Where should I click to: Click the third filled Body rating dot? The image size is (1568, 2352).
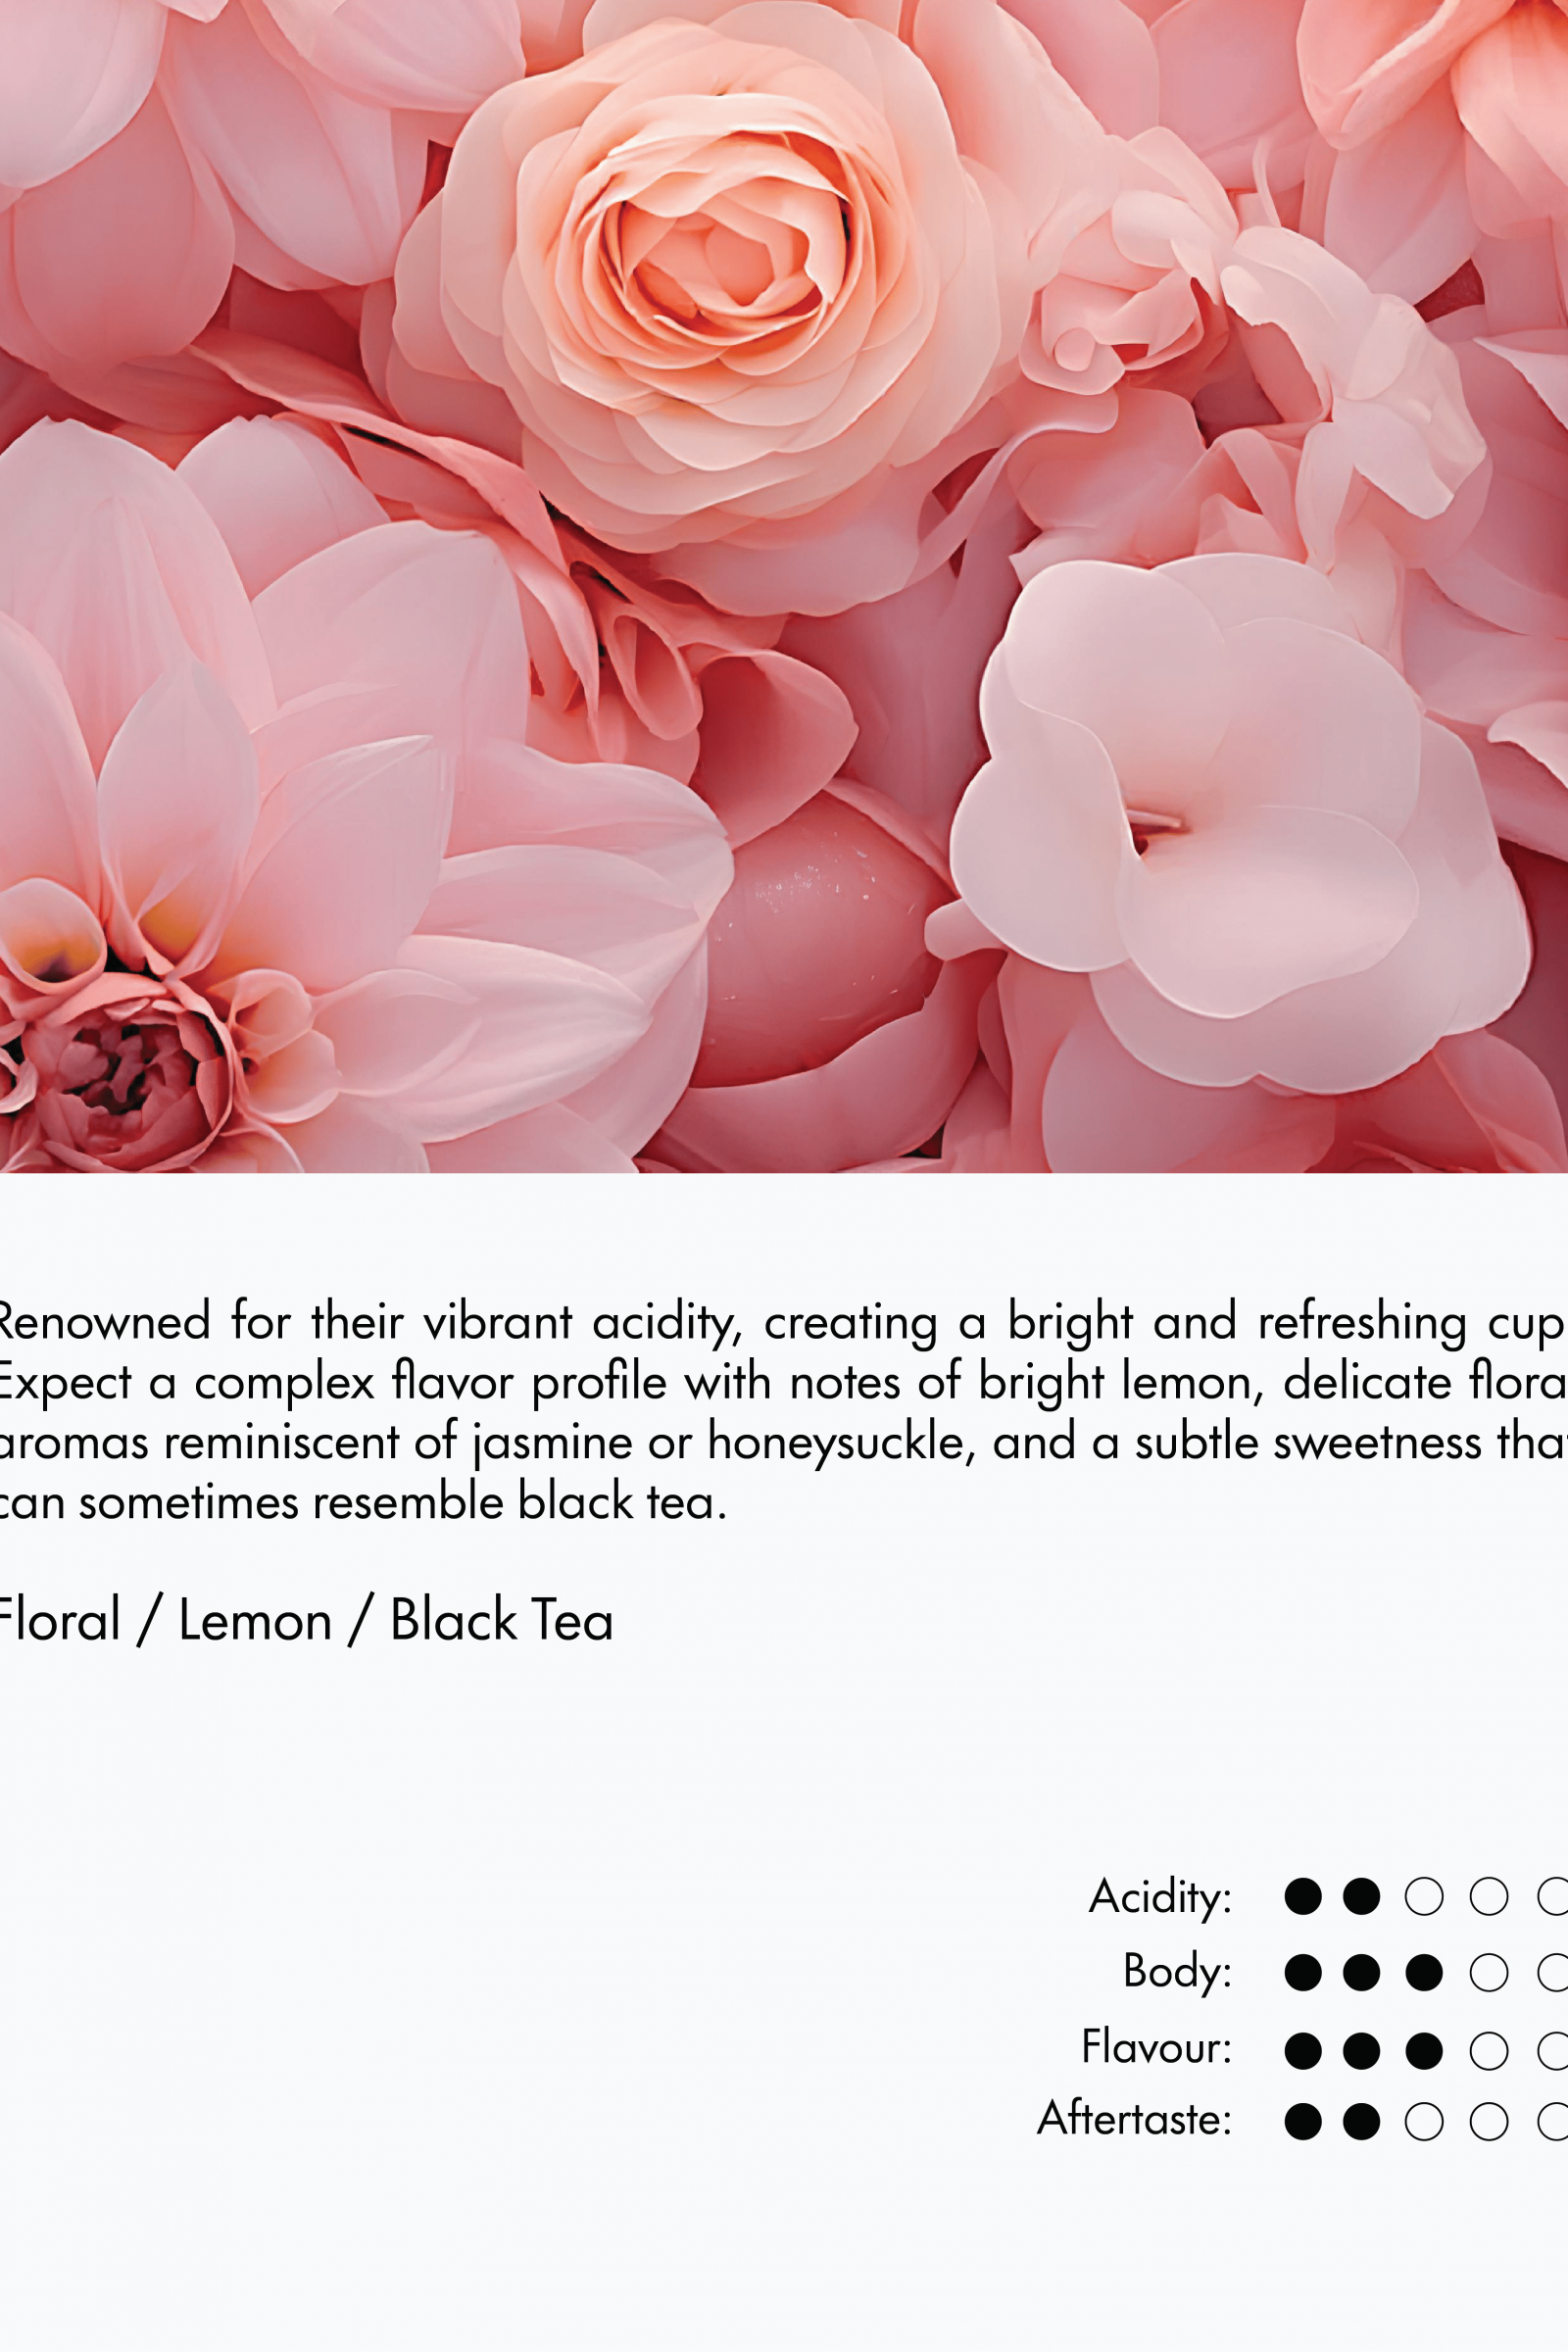[1424, 1973]
